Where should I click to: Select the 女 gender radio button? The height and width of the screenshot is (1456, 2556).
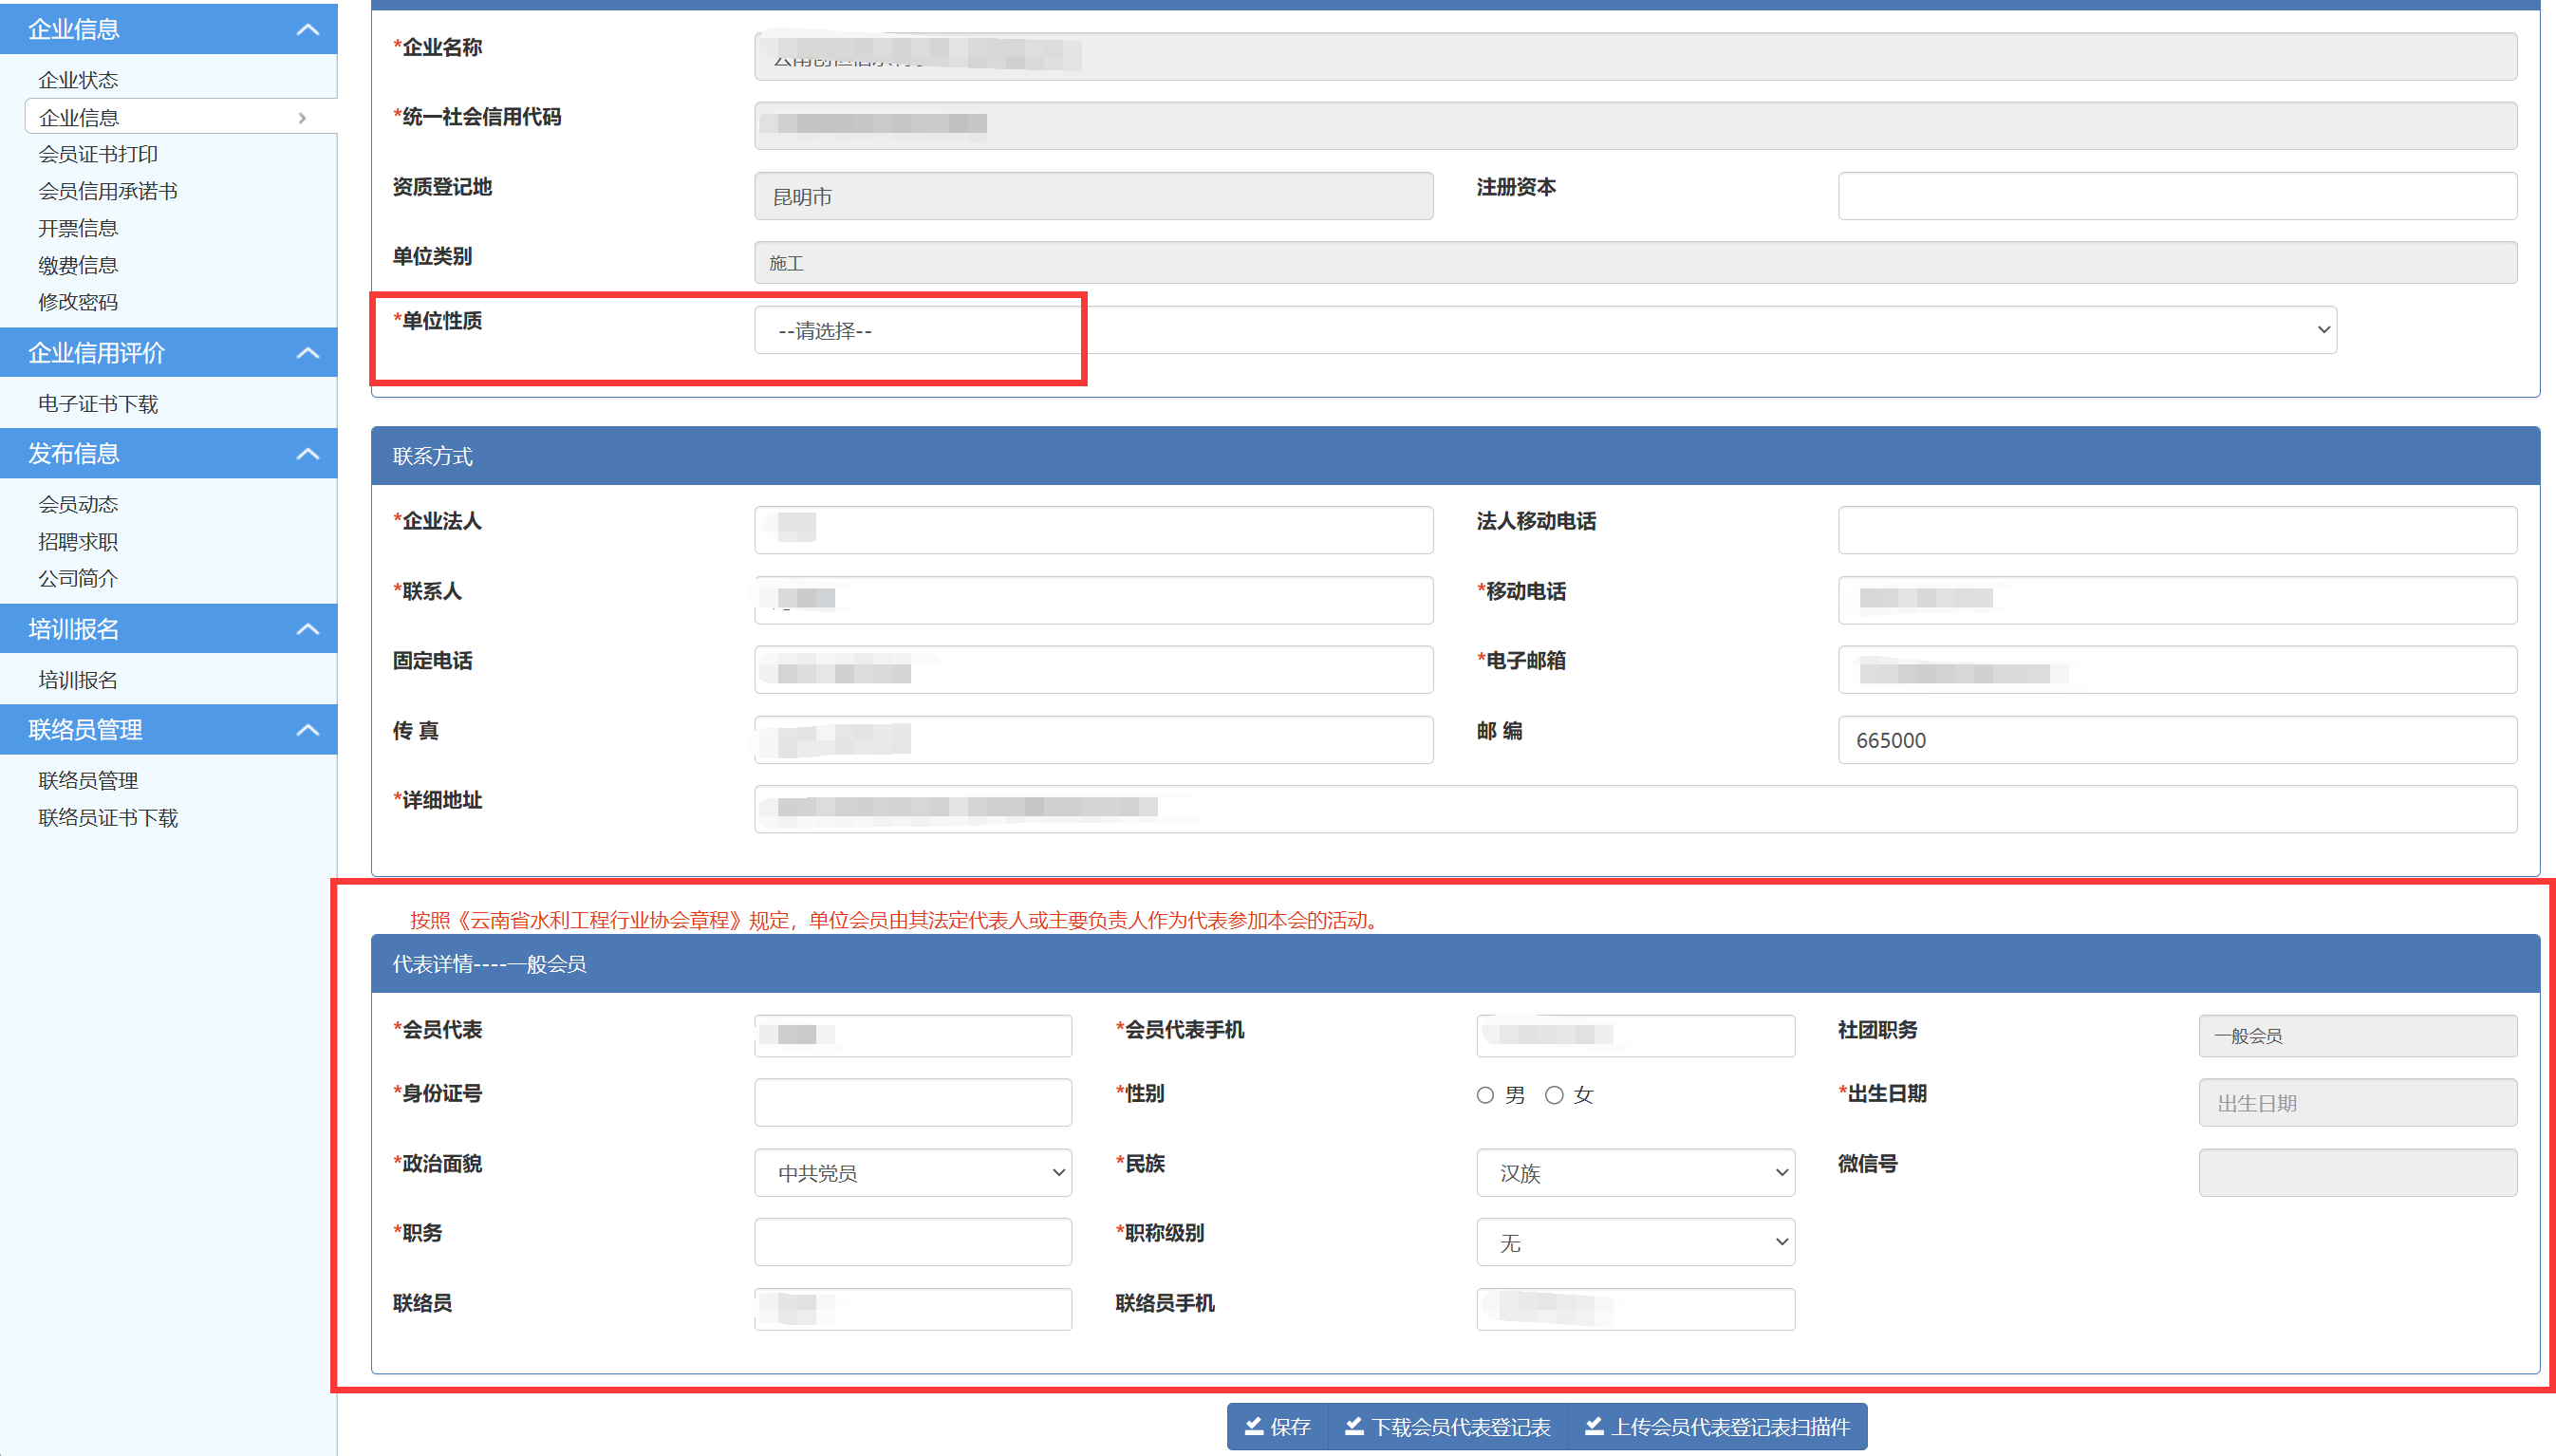click(1554, 1095)
